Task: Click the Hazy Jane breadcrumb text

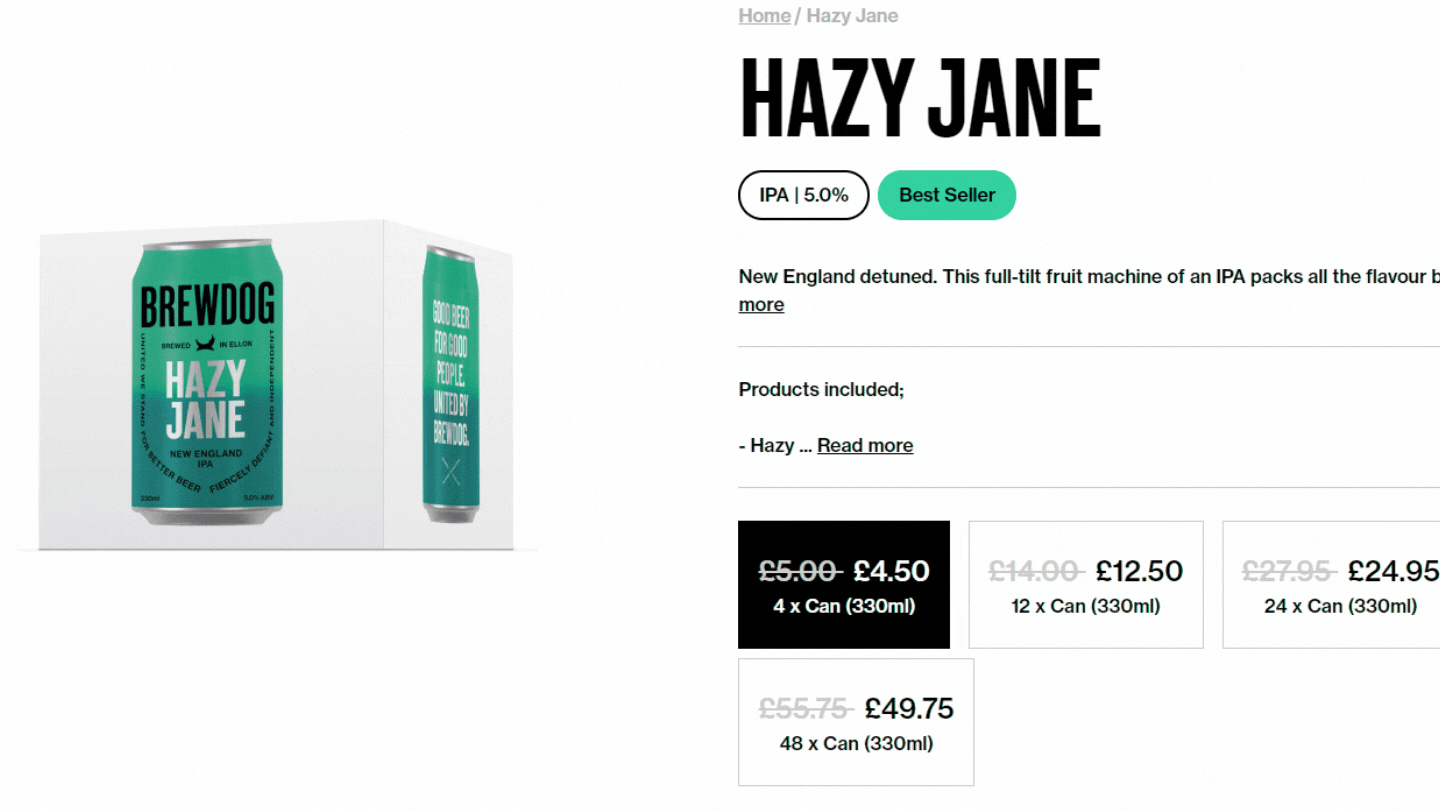Action: point(852,16)
